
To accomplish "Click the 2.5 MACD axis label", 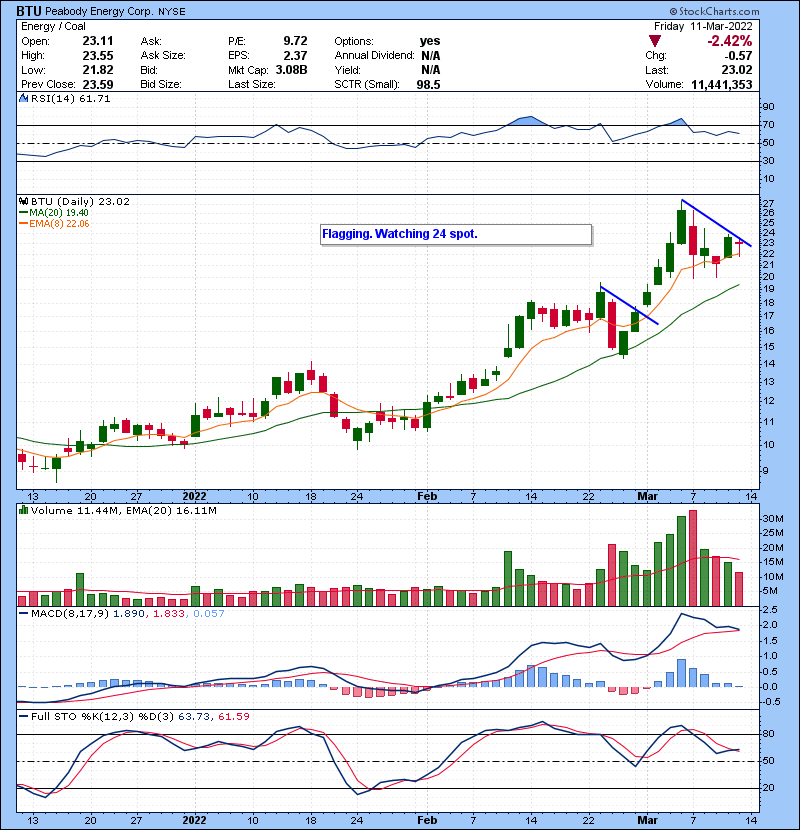I will tap(770, 610).
